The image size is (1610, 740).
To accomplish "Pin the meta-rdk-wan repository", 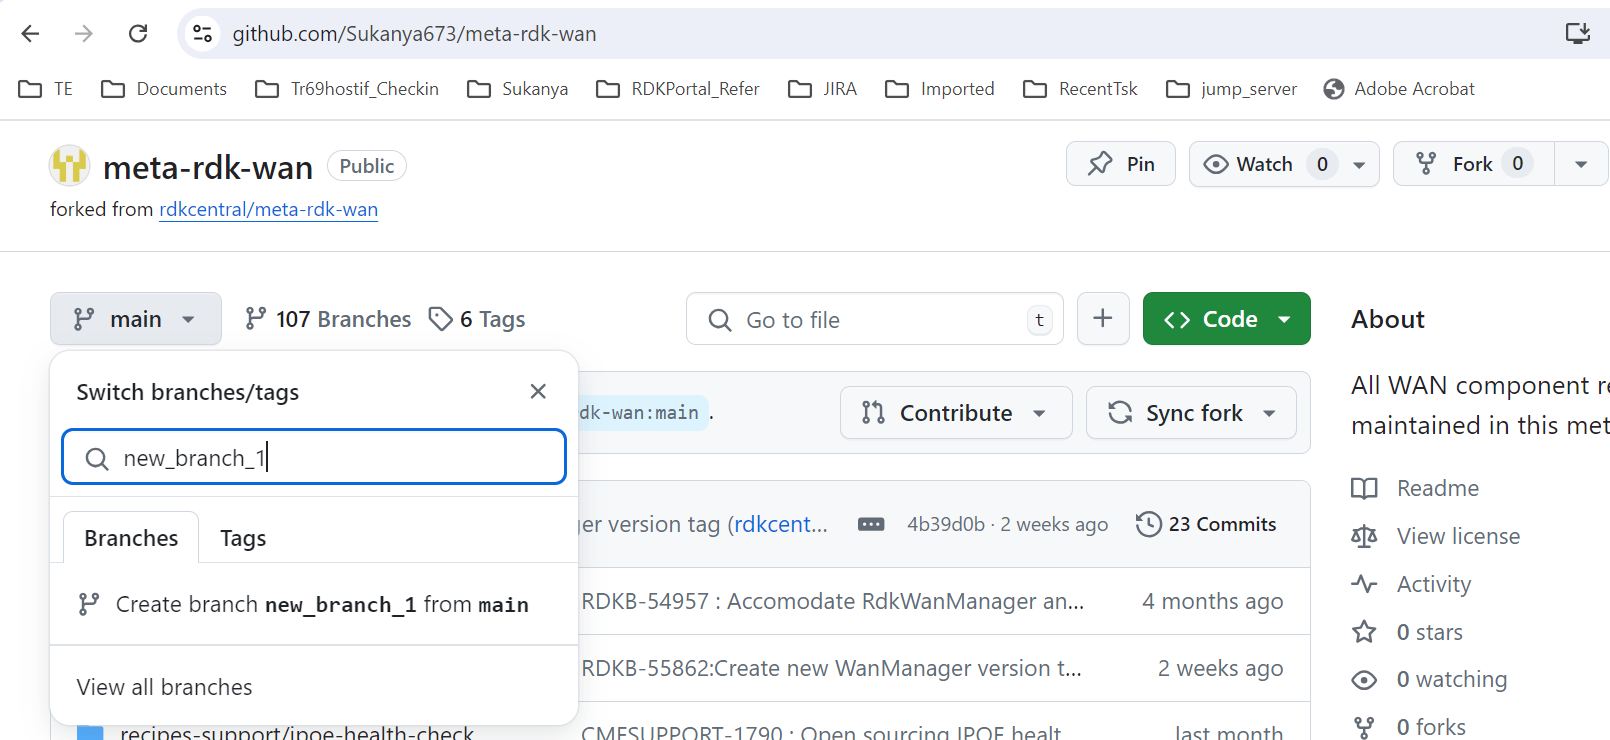I will click(x=1121, y=164).
